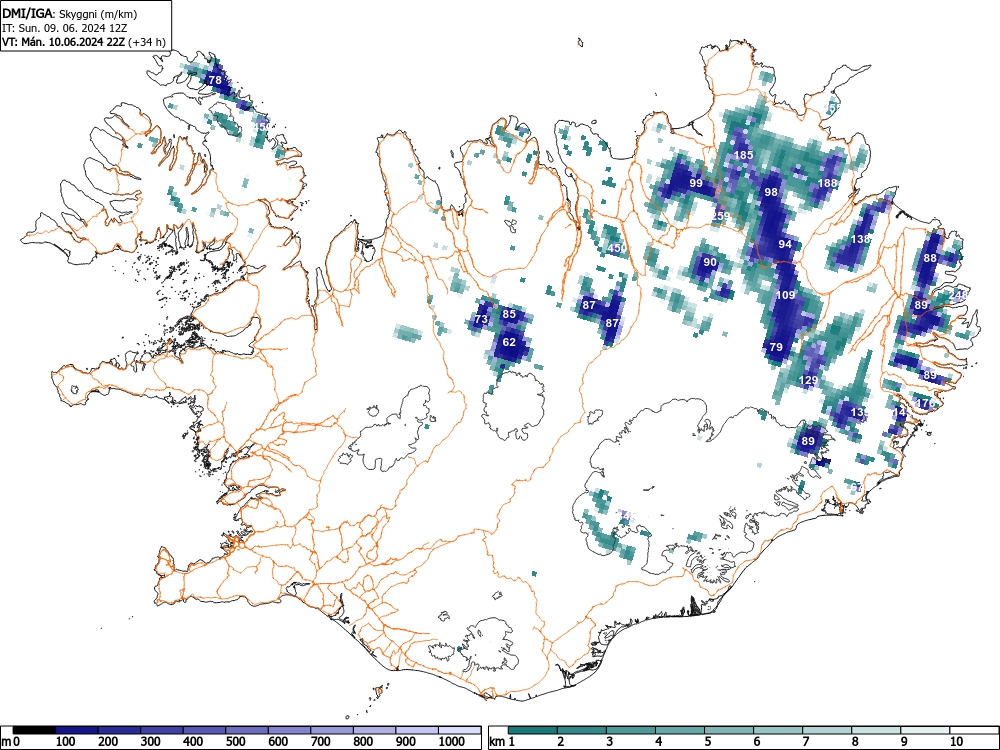Click the '(+34 h)' forecast offset text

[x=147, y=42]
